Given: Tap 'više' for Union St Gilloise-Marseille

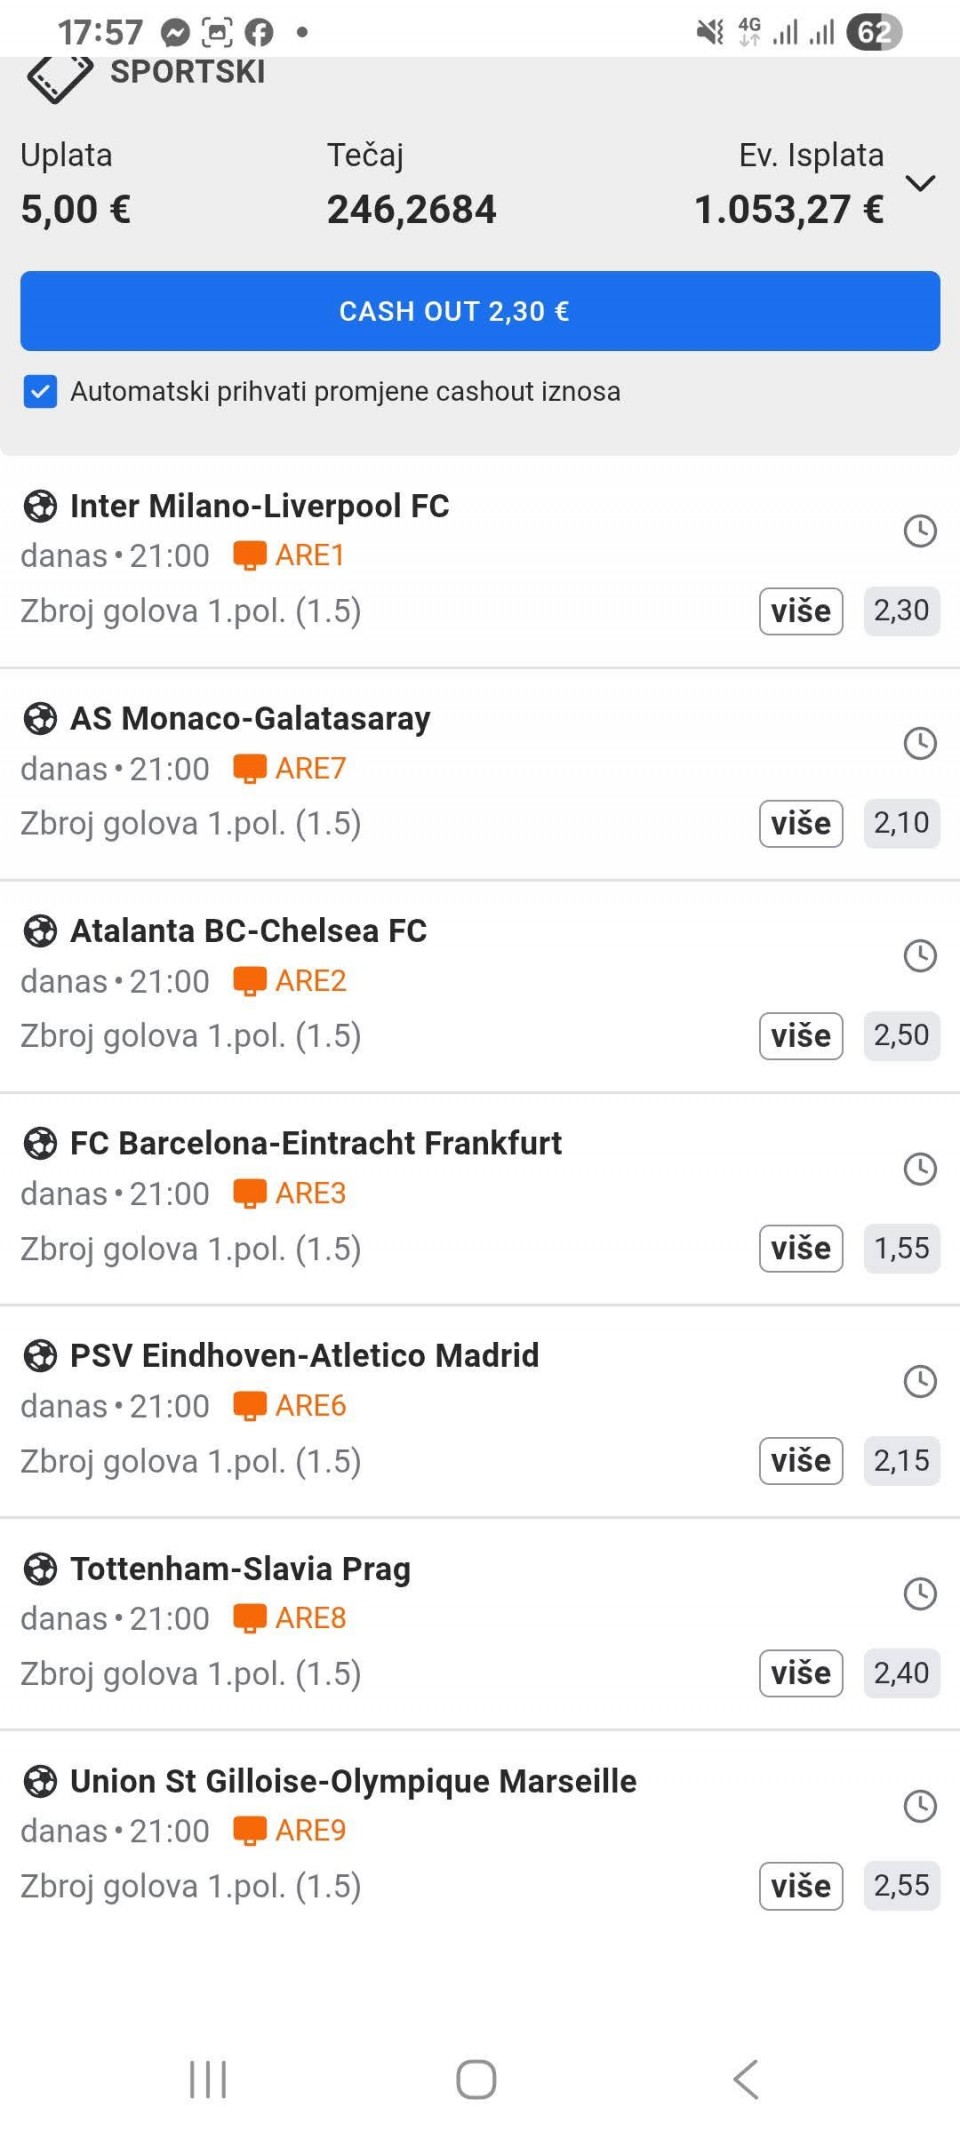Looking at the screenshot, I should (x=801, y=1886).
